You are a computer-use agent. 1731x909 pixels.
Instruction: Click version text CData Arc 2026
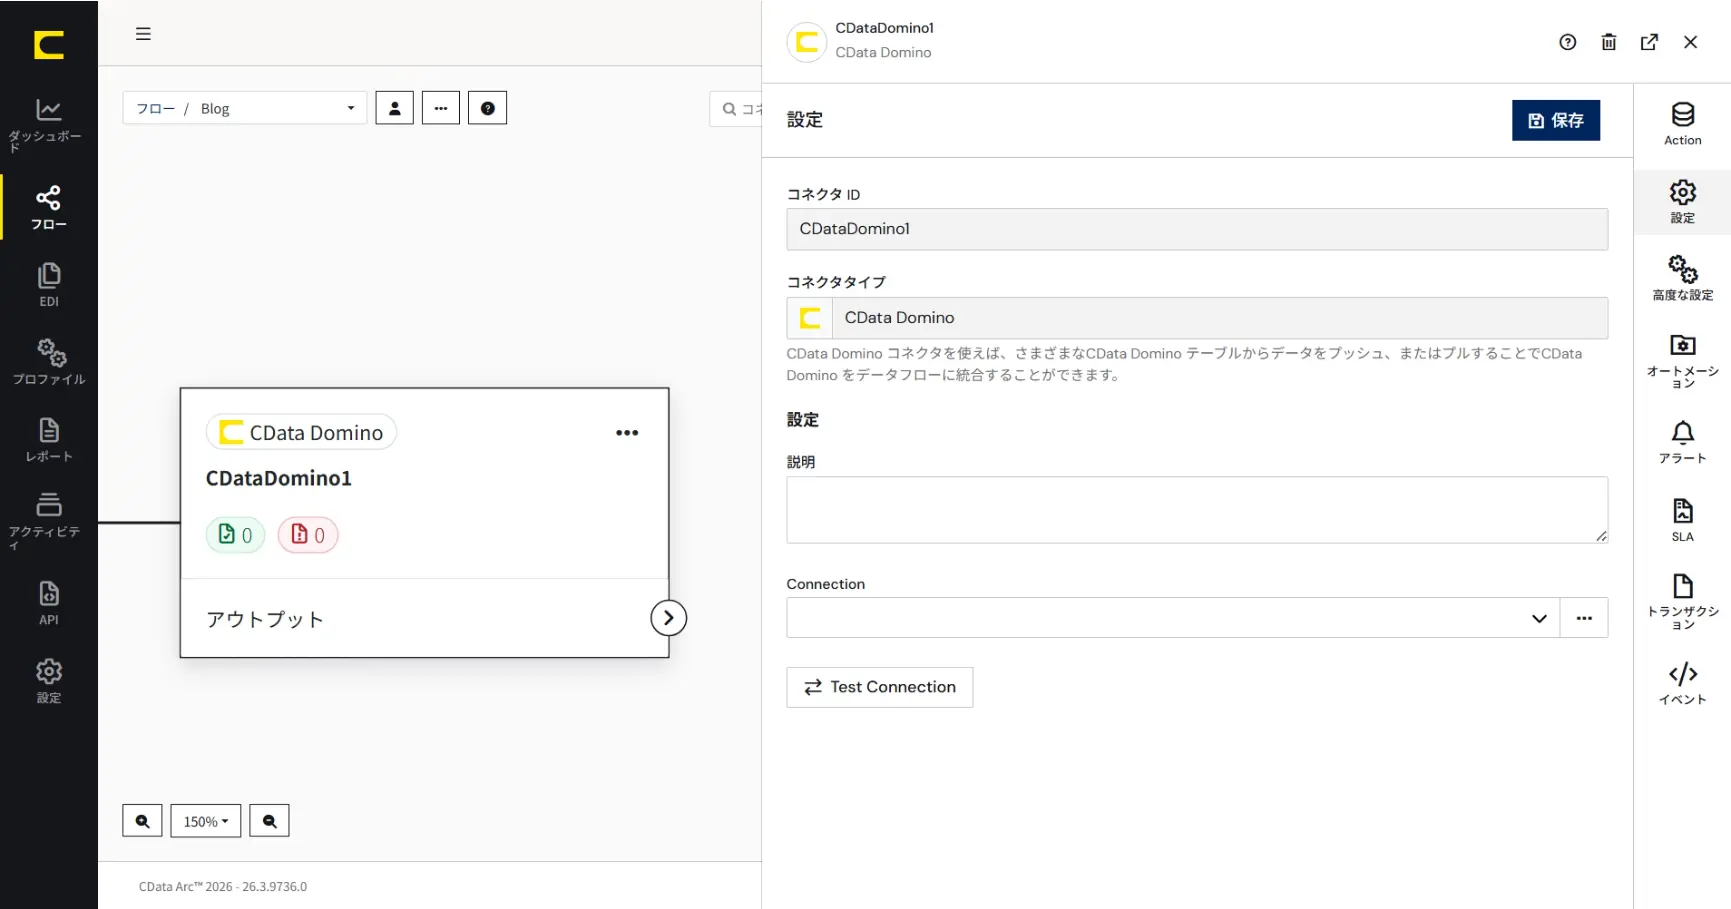click(223, 886)
